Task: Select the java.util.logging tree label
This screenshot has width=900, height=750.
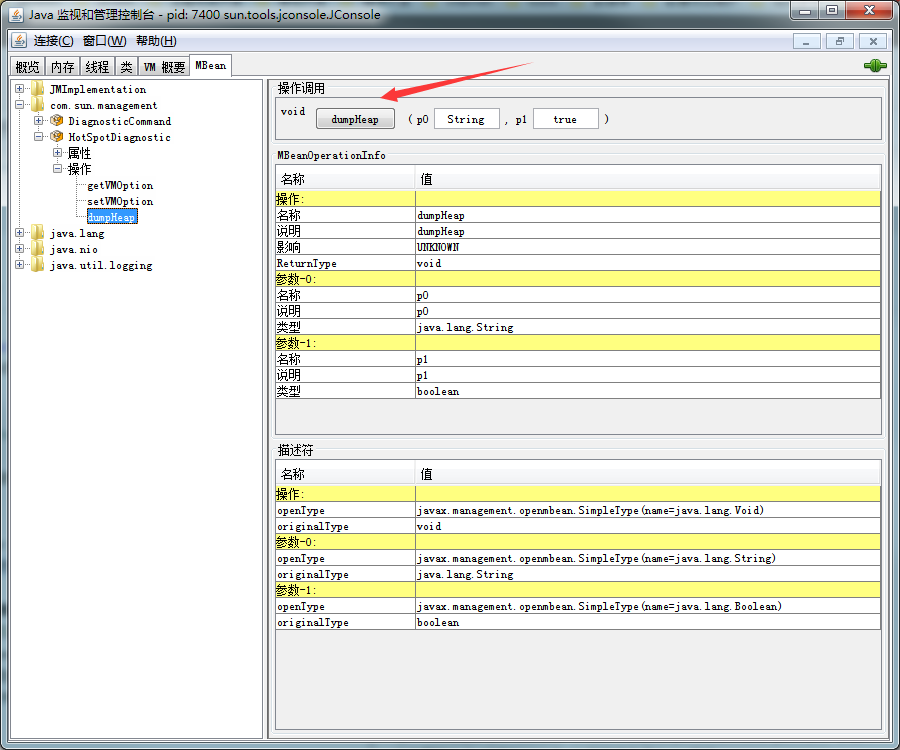Action: pos(101,265)
